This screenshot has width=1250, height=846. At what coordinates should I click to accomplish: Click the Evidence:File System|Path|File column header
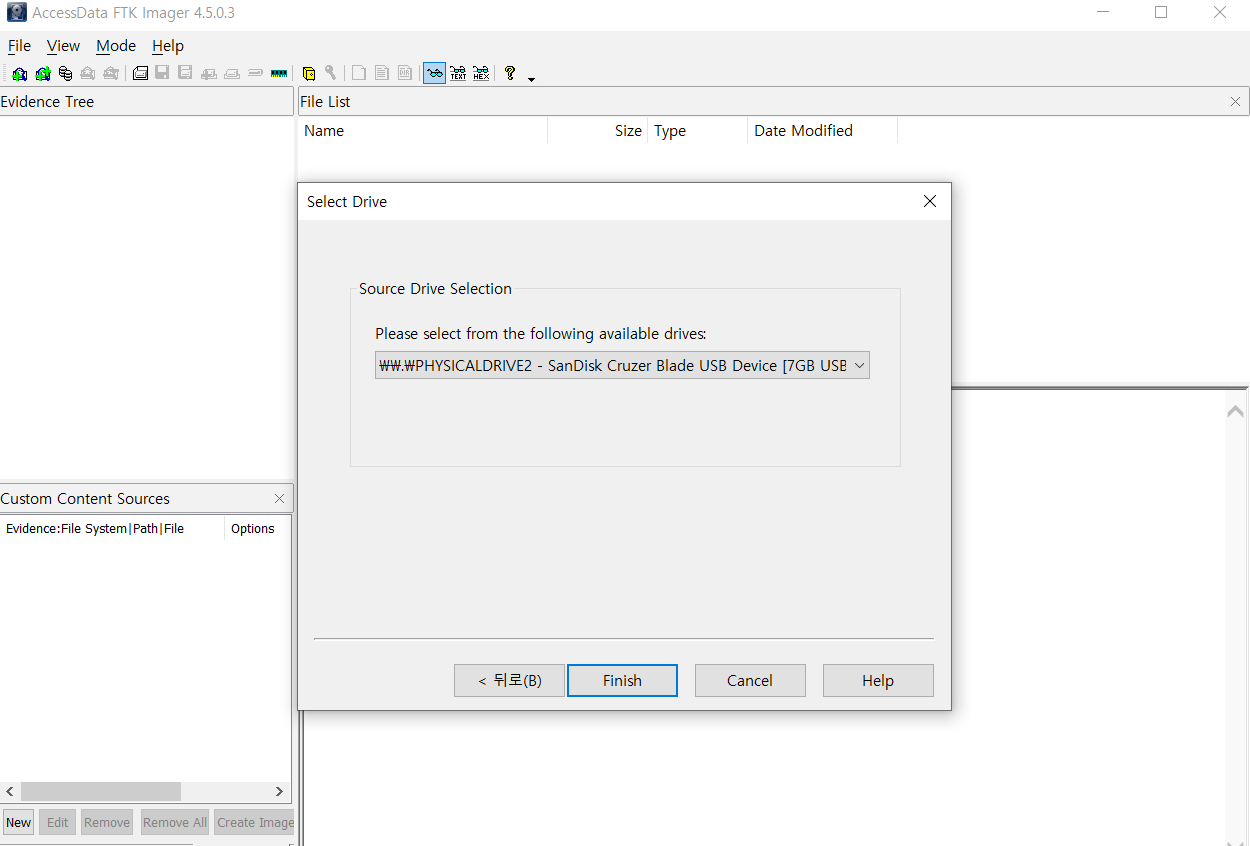coord(112,528)
